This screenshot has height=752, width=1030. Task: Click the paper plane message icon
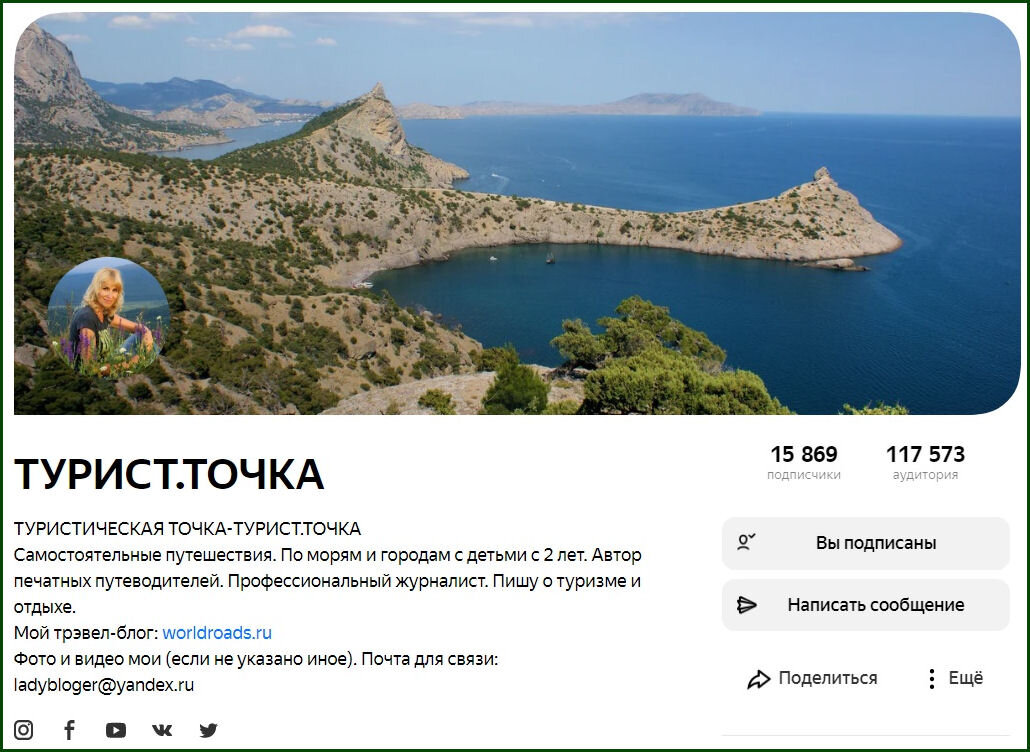[x=747, y=605]
